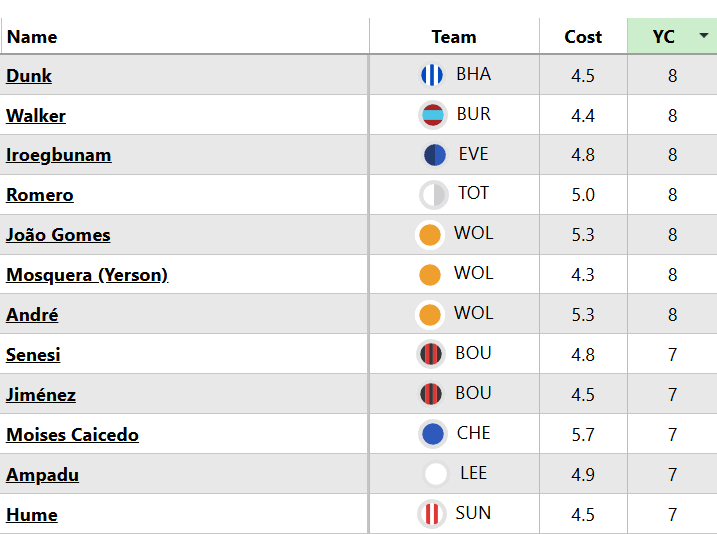Select Ampadu's yellow card count cell
The image size is (717, 534).
(x=672, y=475)
